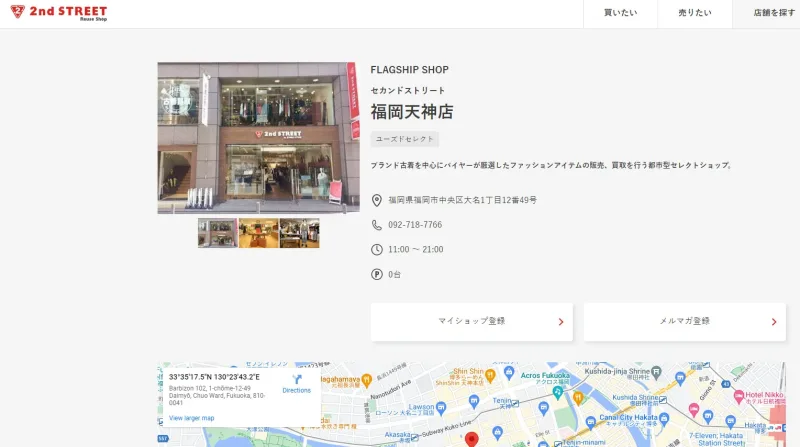
Task: Click the red map marker pin
Action: (472, 439)
